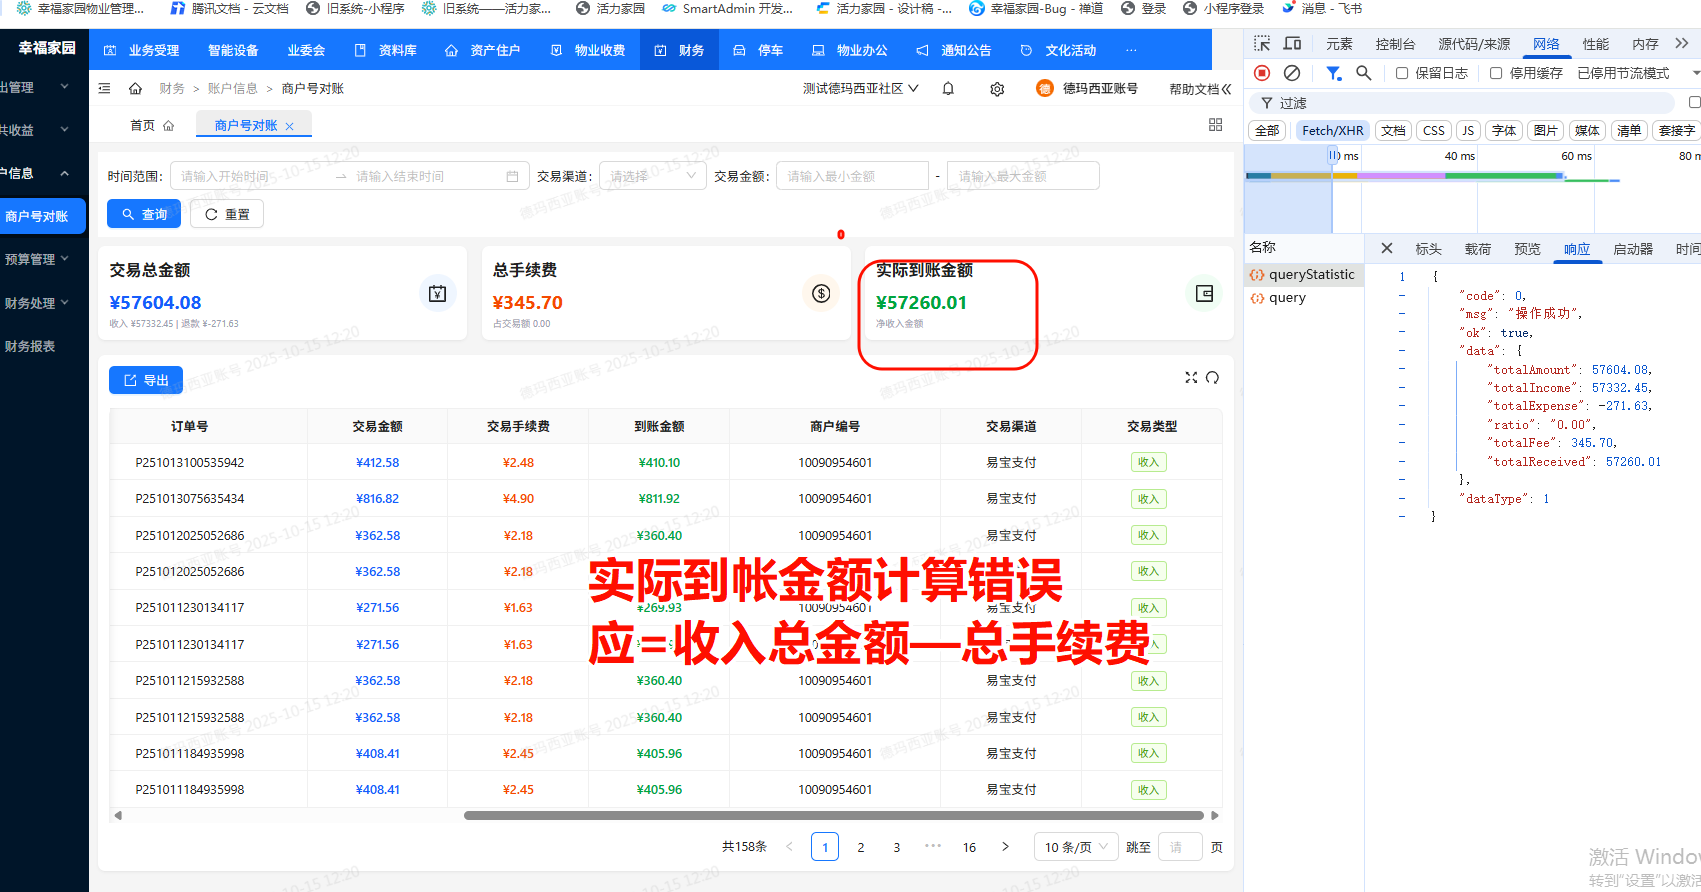Viewport: 1701px width, 892px height.
Task: Open DevTools network search magnifier
Action: click(1363, 73)
